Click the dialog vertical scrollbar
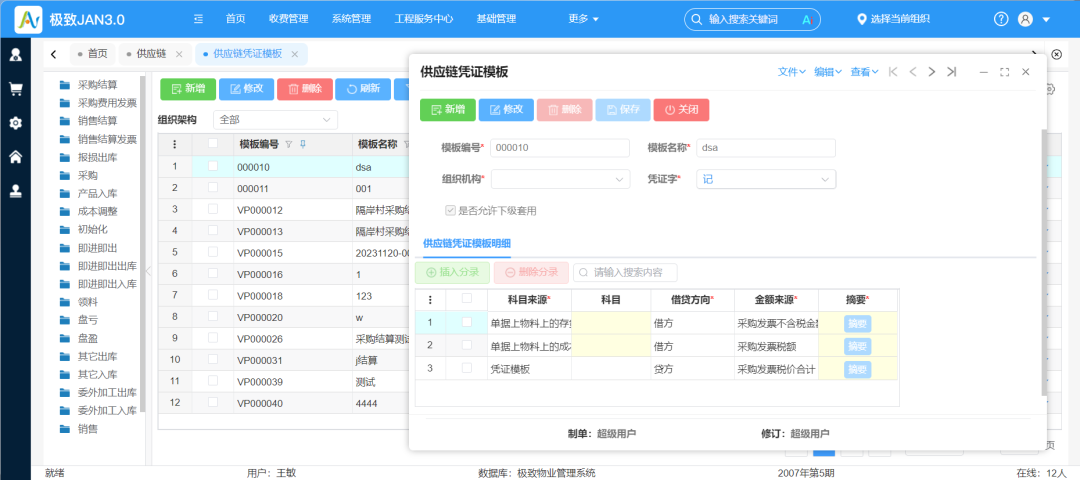 pos(1044,262)
